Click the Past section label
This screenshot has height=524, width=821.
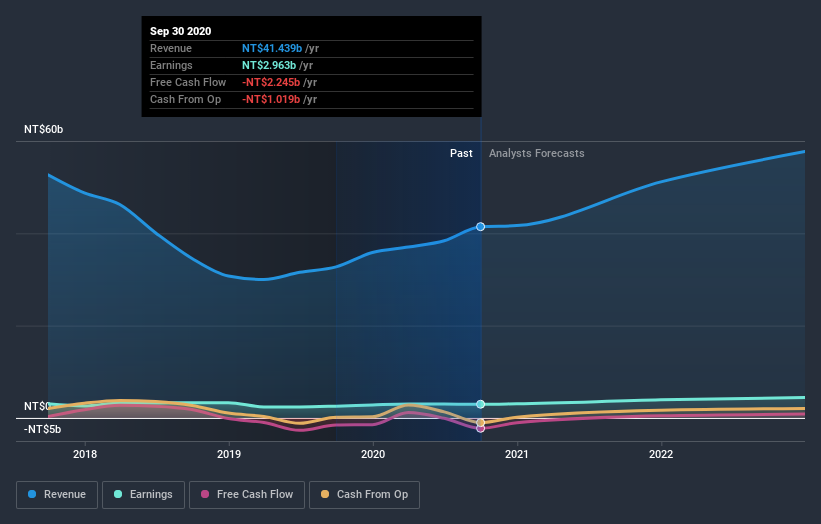pyautogui.click(x=461, y=153)
